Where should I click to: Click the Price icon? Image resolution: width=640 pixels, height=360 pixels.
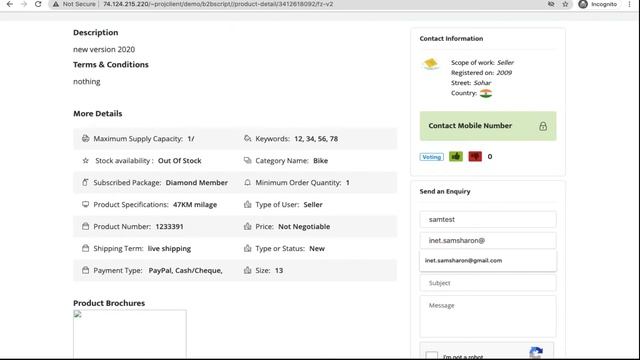point(247,226)
